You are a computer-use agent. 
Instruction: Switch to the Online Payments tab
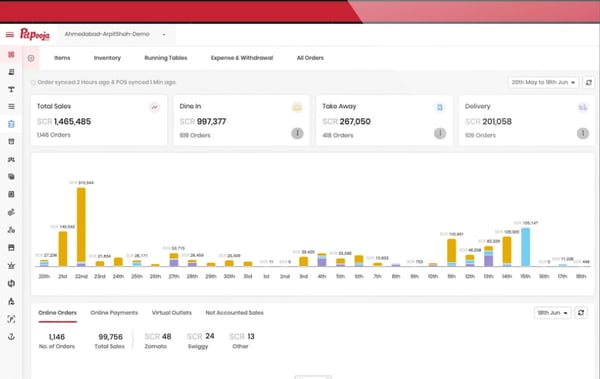[x=114, y=313]
